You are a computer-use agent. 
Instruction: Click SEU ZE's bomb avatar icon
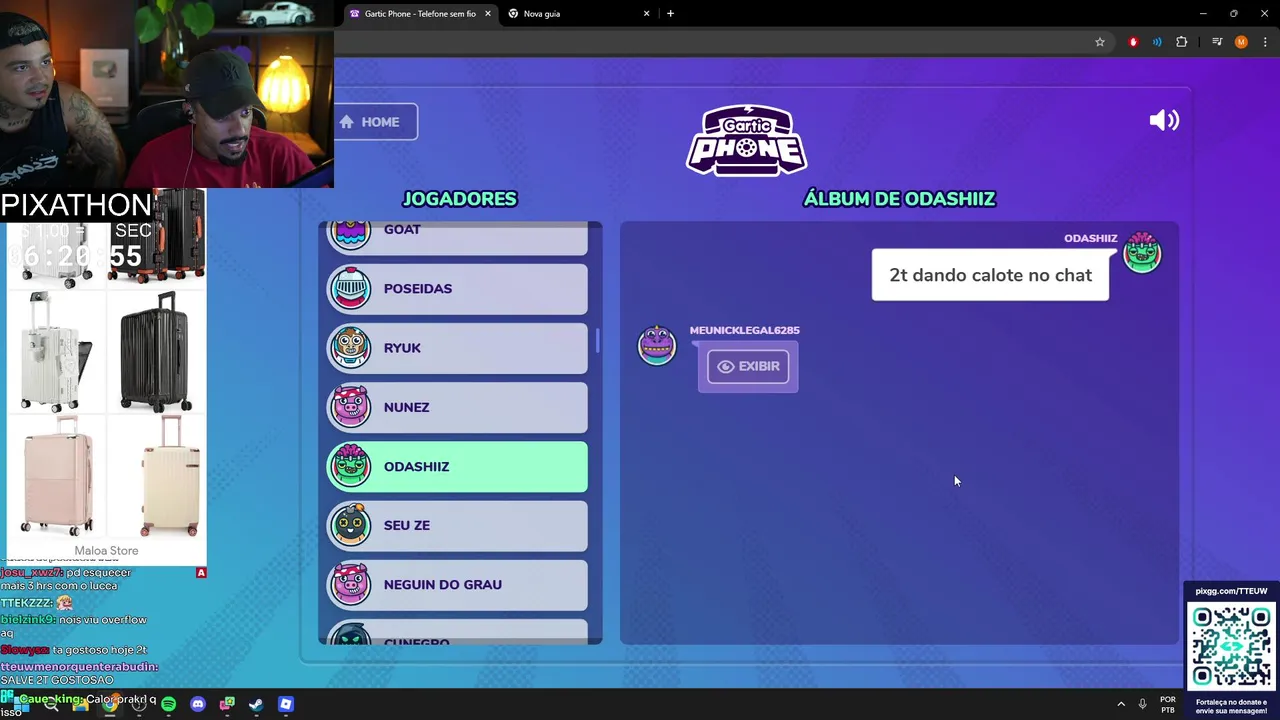pos(351,526)
